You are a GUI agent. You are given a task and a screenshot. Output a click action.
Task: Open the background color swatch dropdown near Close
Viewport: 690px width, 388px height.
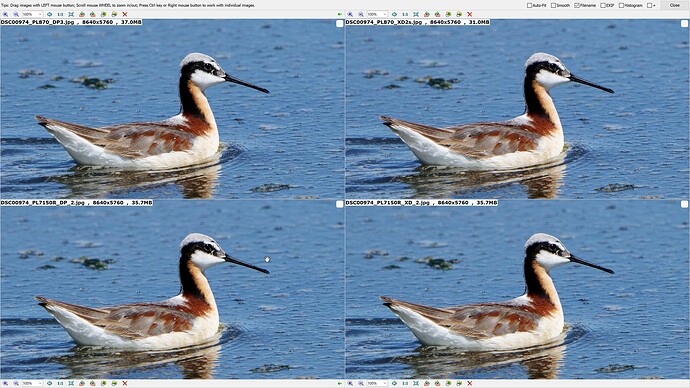(x=651, y=5)
